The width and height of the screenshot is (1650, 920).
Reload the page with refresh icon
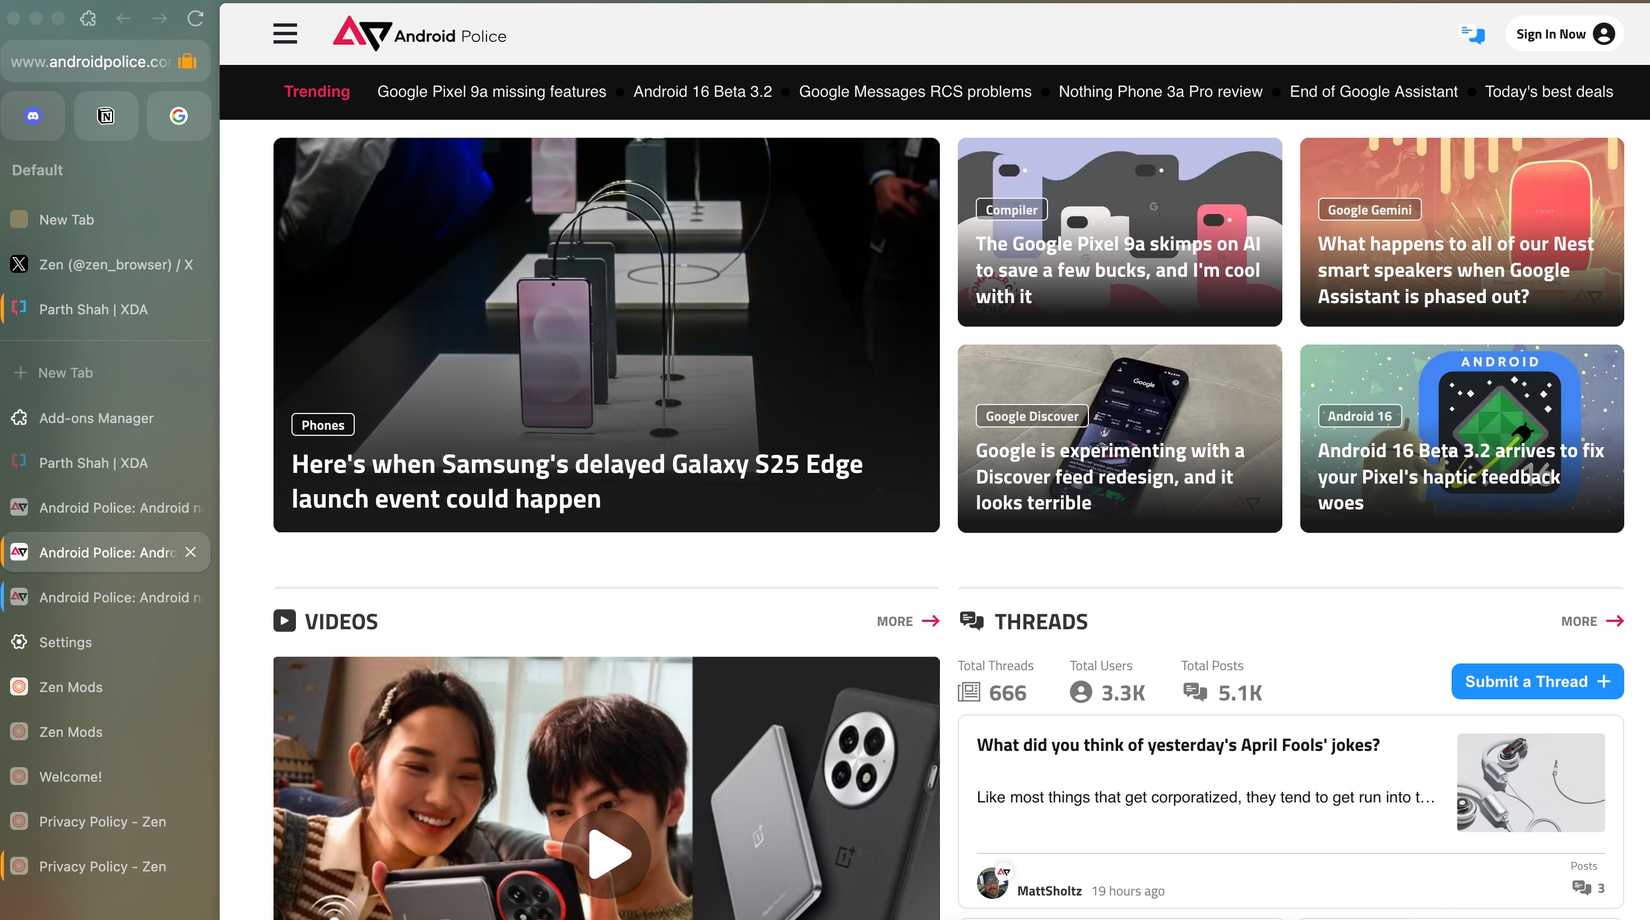coord(196,18)
